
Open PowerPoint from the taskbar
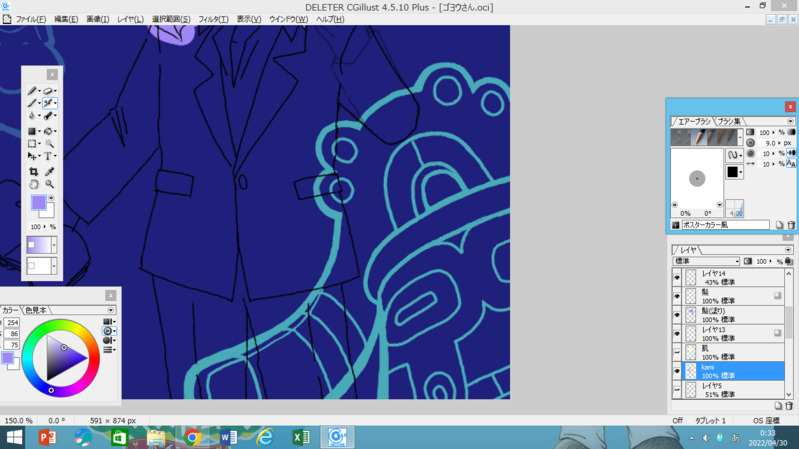pos(47,437)
